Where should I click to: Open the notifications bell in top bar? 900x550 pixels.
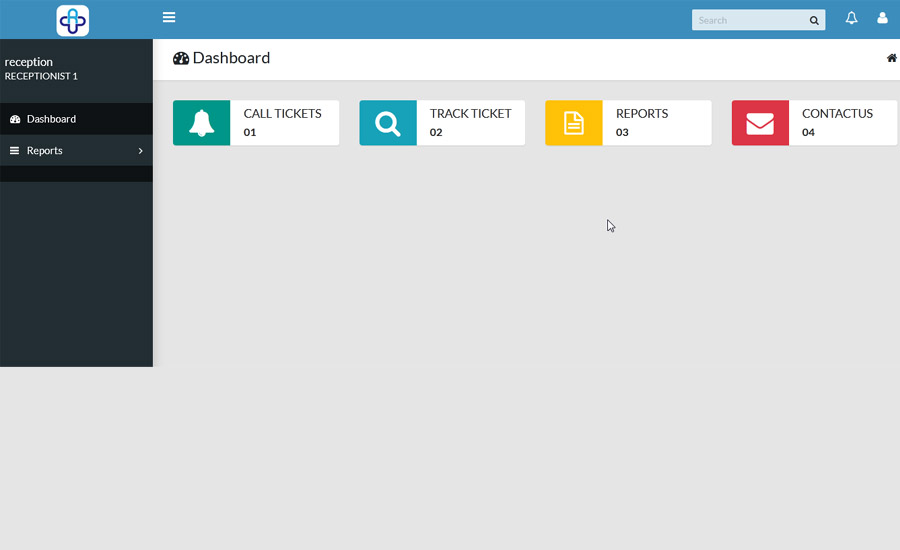point(851,18)
